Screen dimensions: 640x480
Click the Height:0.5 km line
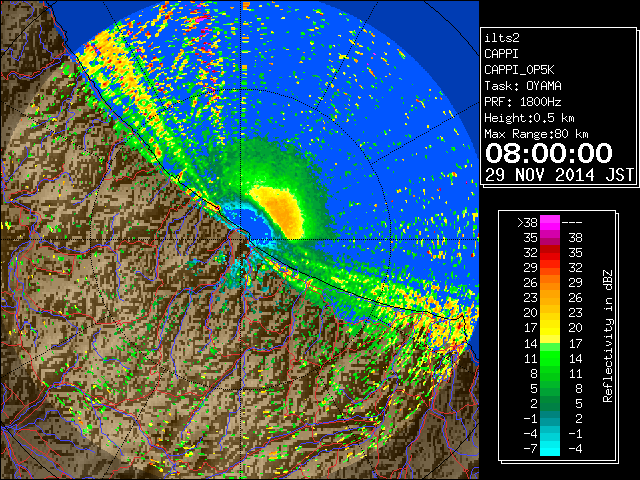(529, 118)
